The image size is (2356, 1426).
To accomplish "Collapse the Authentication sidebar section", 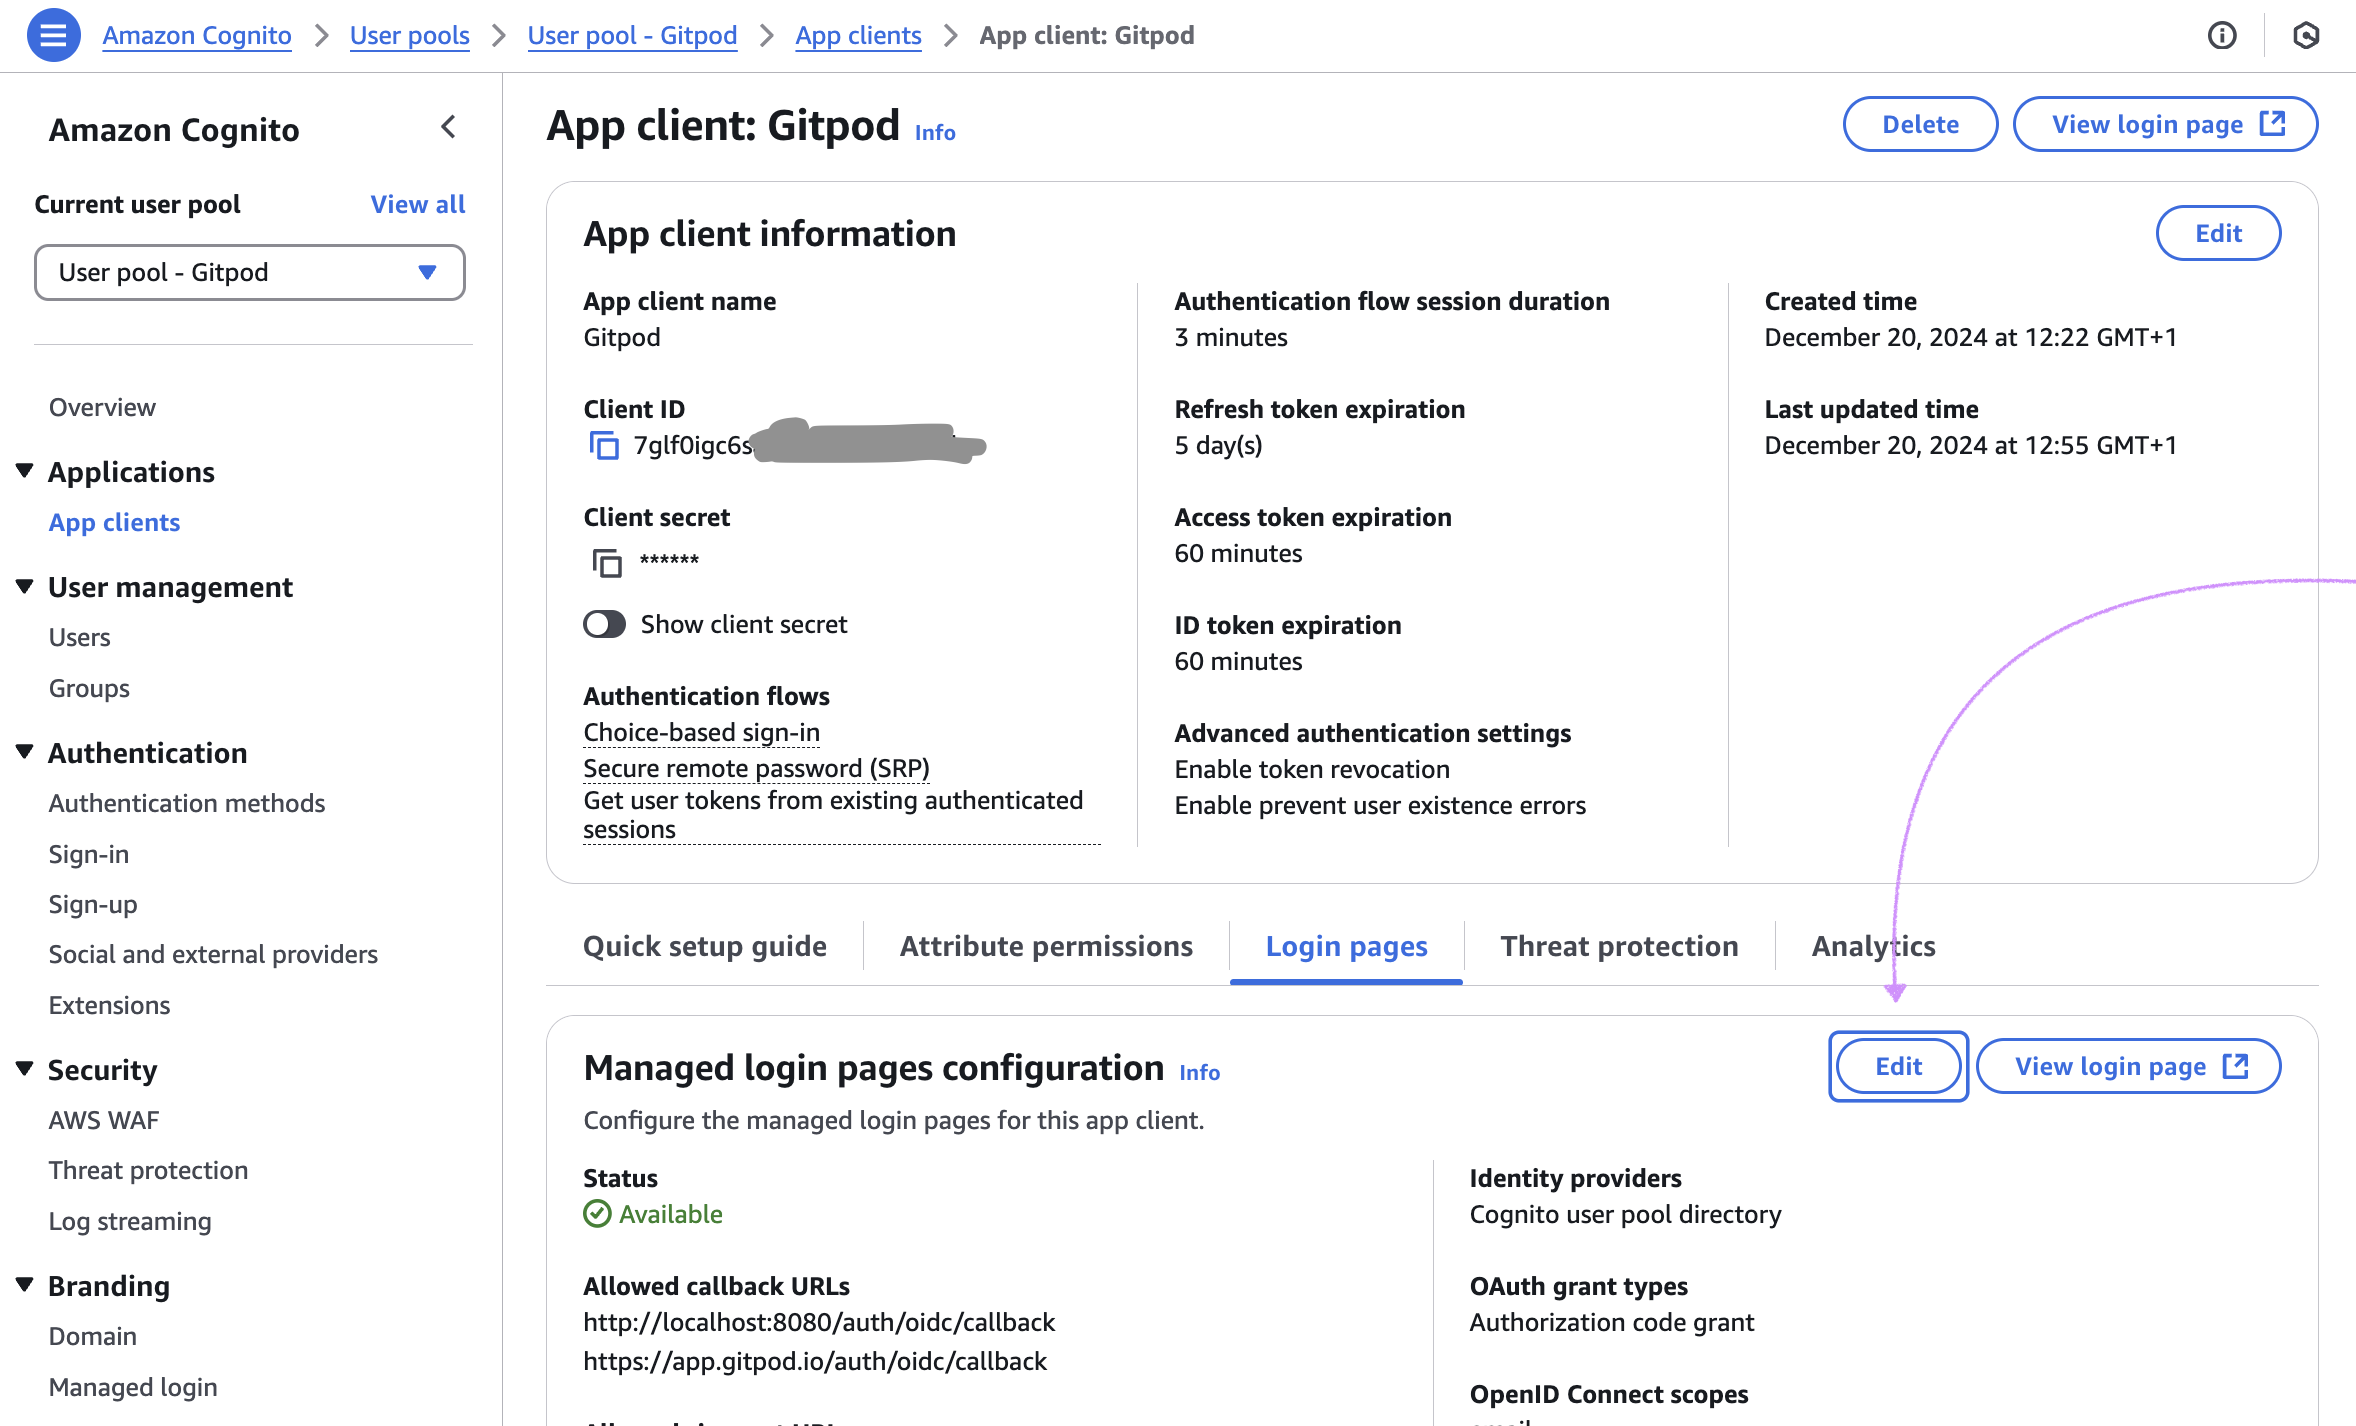I will tap(25, 752).
